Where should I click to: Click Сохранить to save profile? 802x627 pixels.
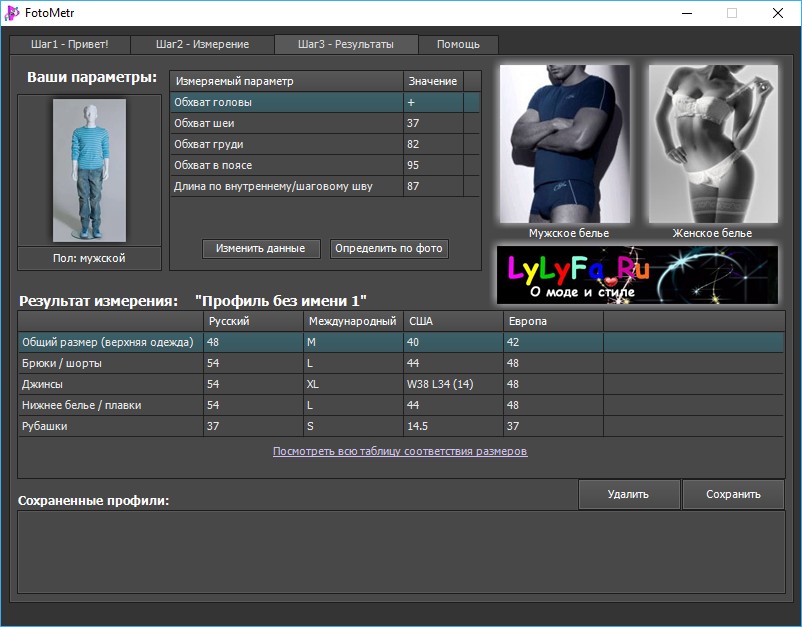coord(733,494)
